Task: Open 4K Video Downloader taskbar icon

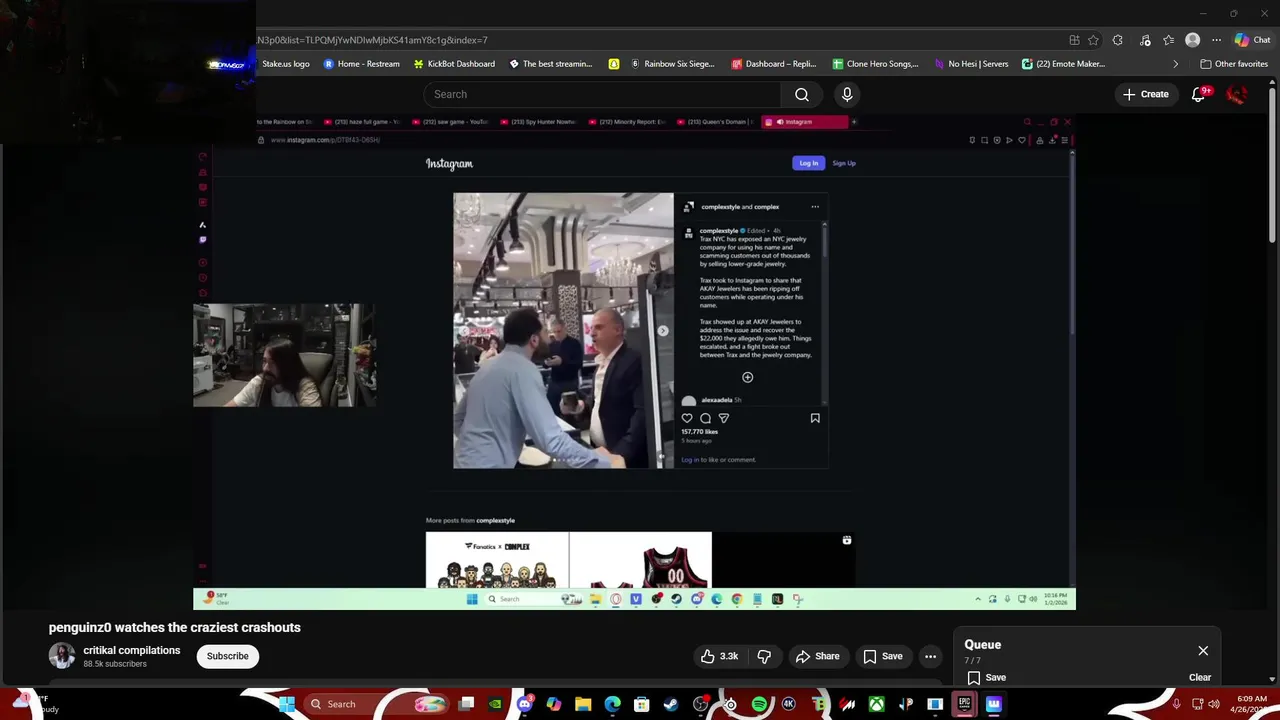Action: pos(788,704)
